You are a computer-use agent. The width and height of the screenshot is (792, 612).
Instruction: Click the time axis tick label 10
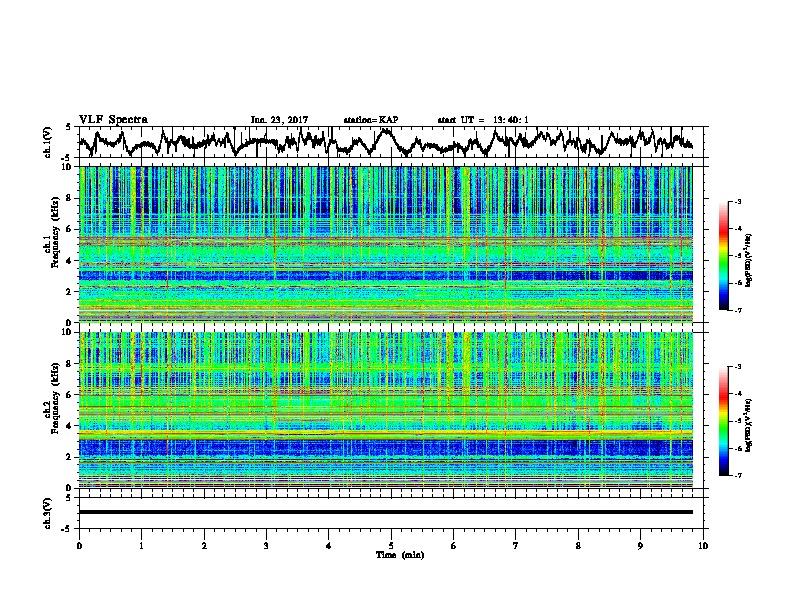point(703,546)
